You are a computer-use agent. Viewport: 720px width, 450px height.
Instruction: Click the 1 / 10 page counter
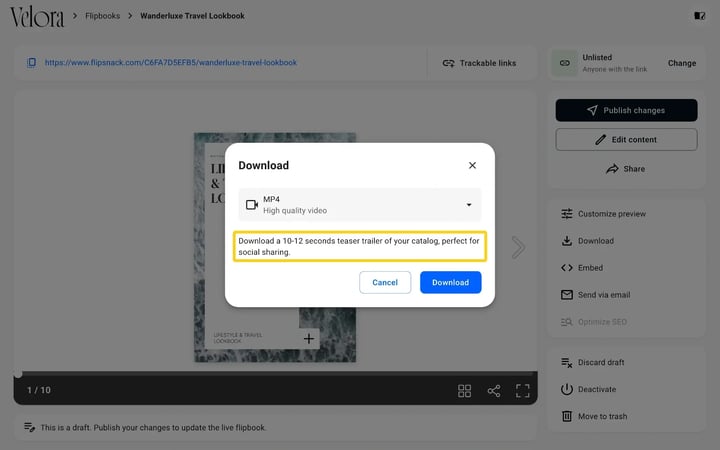click(x=39, y=390)
